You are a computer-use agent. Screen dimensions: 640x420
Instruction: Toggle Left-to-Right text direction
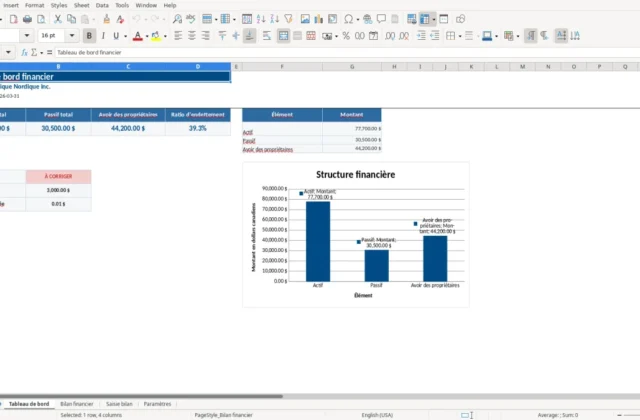[x=530, y=36]
